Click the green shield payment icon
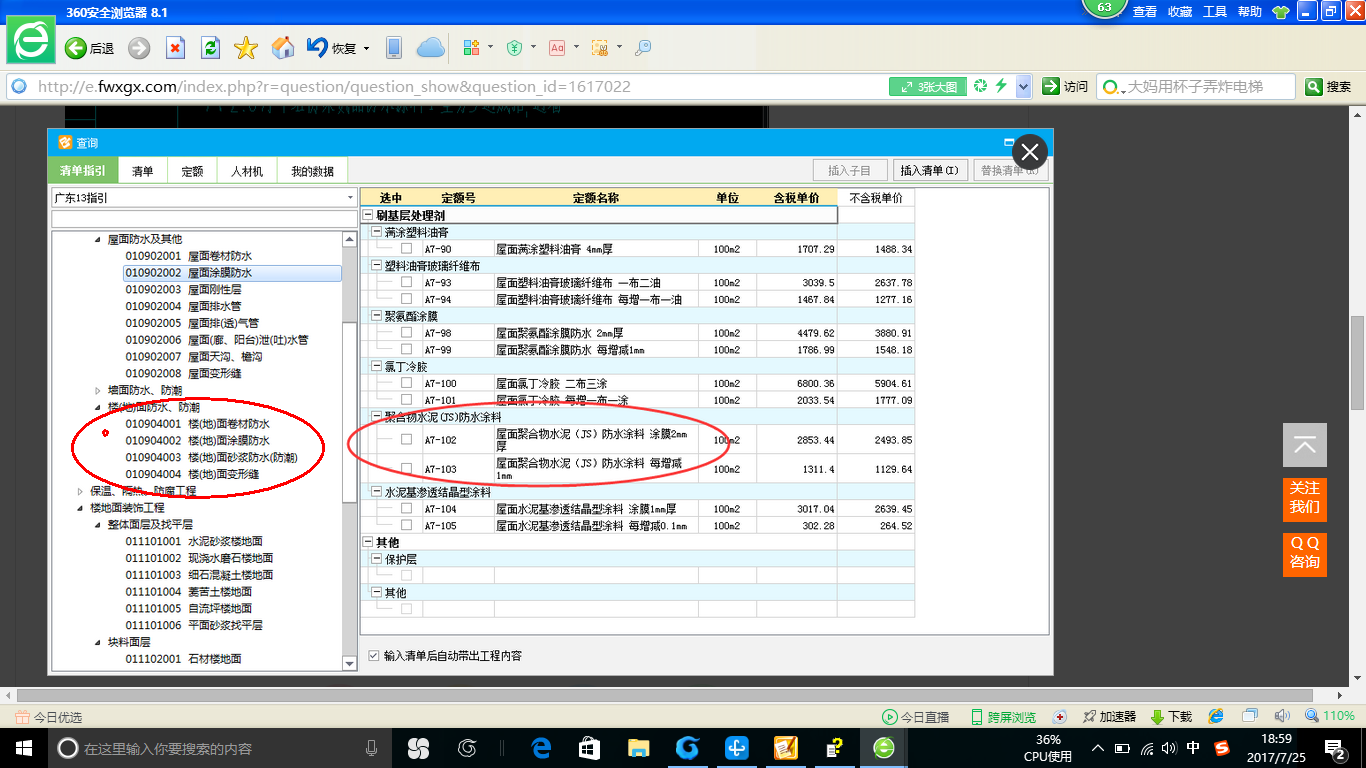This screenshot has height=768, width=1366. (514, 48)
